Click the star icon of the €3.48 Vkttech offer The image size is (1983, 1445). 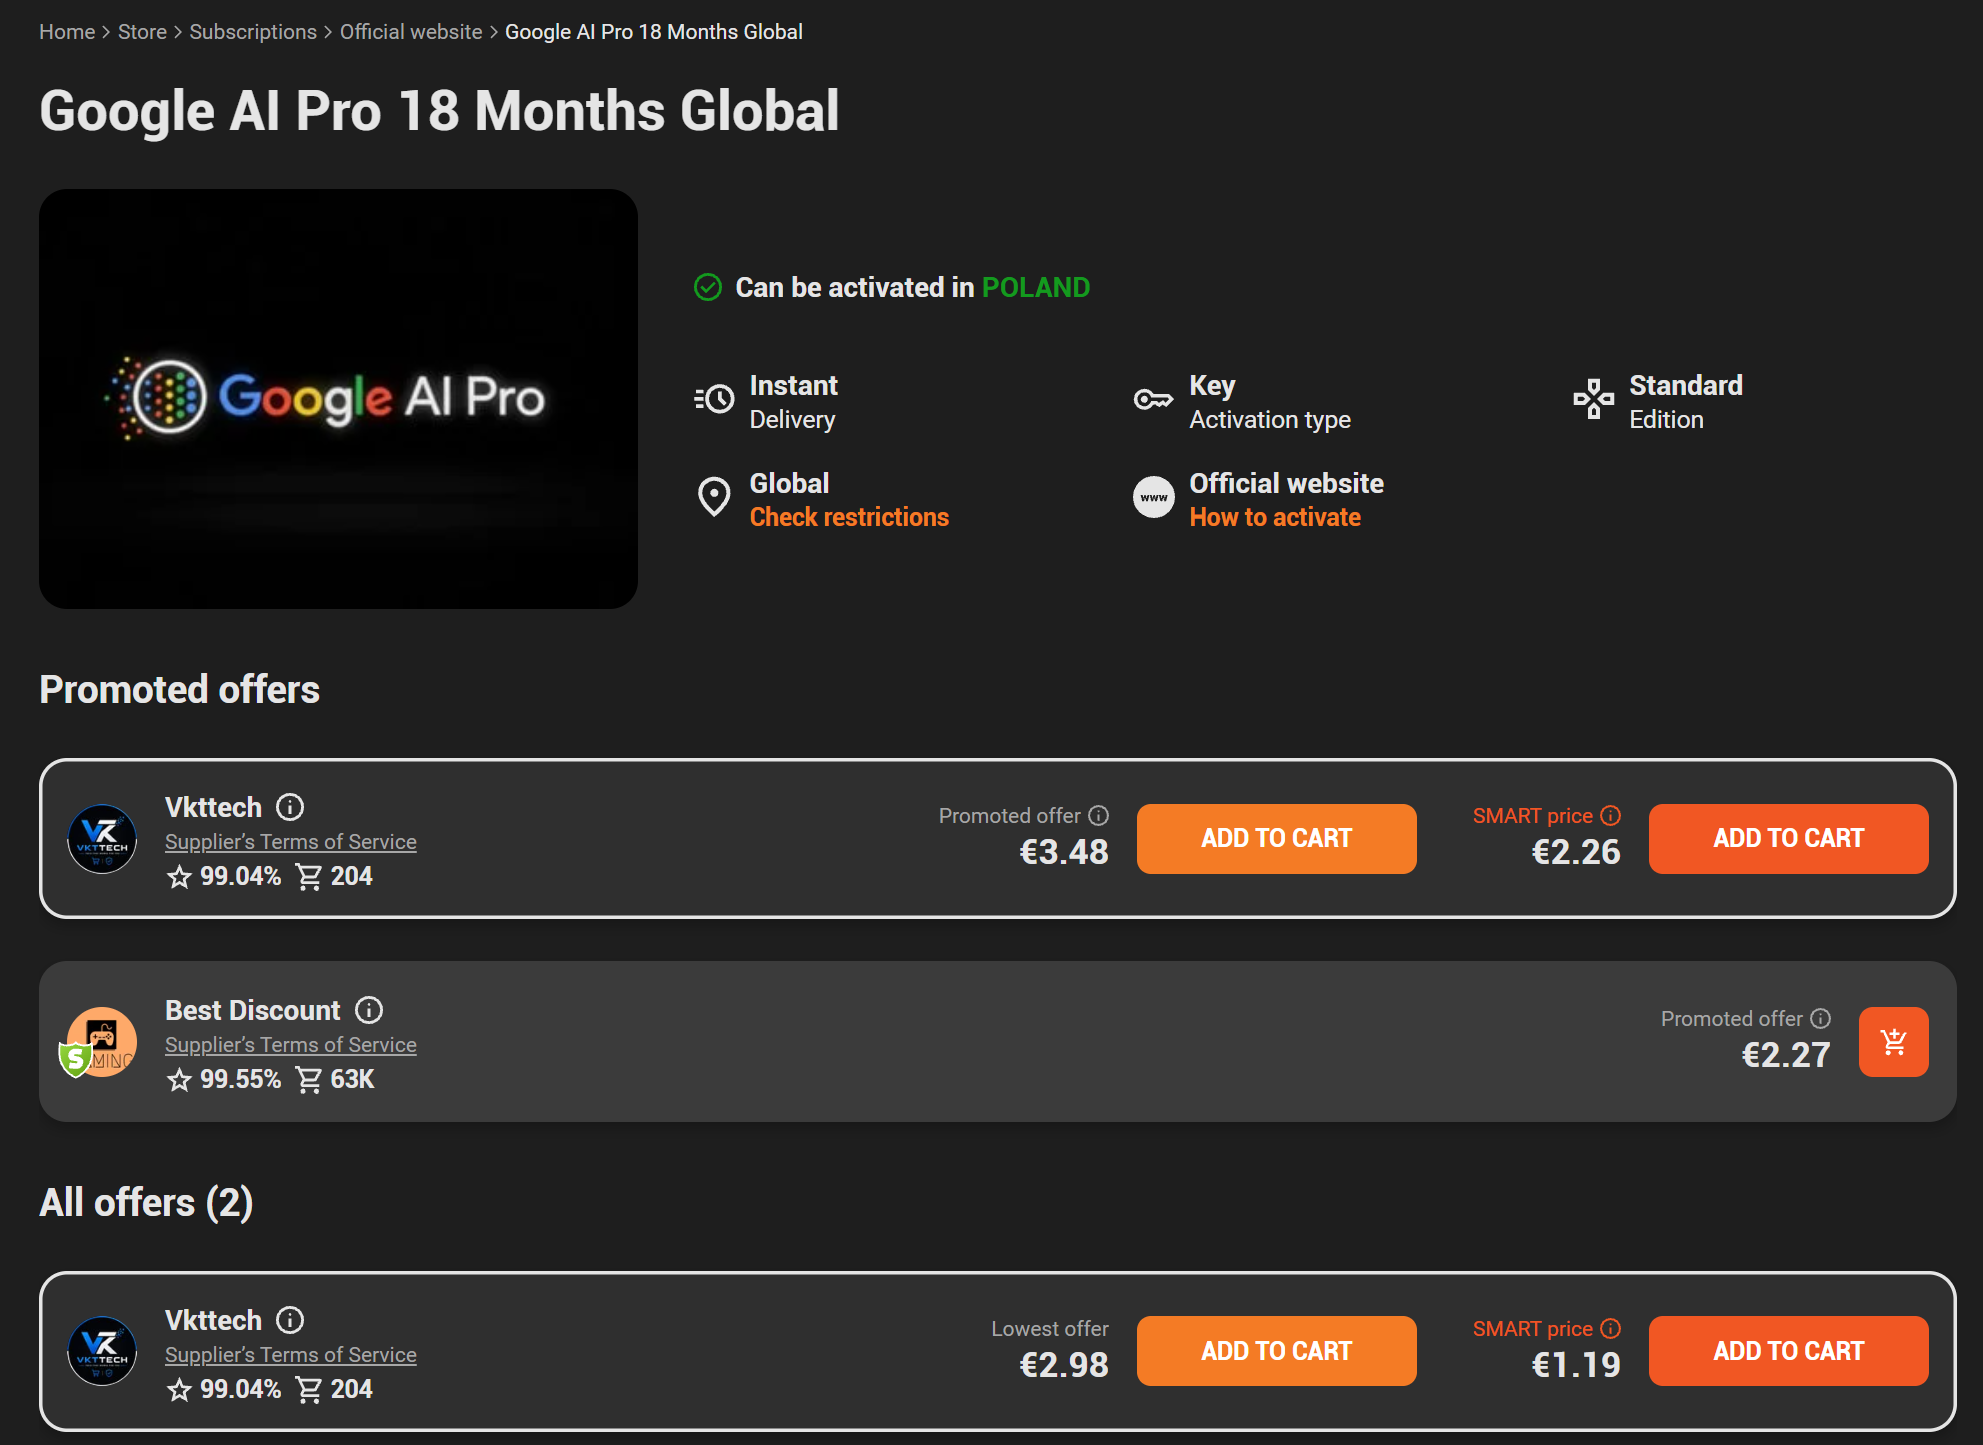click(179, 877)
